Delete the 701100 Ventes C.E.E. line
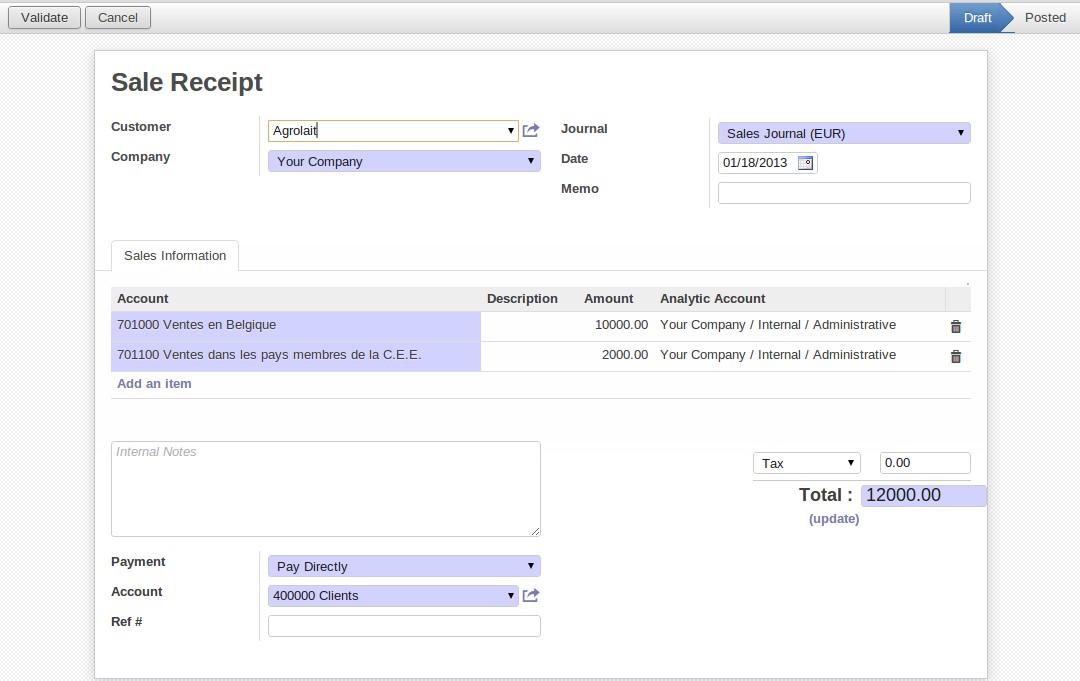This screenshot has height=681, width=1080. (955, 356)
